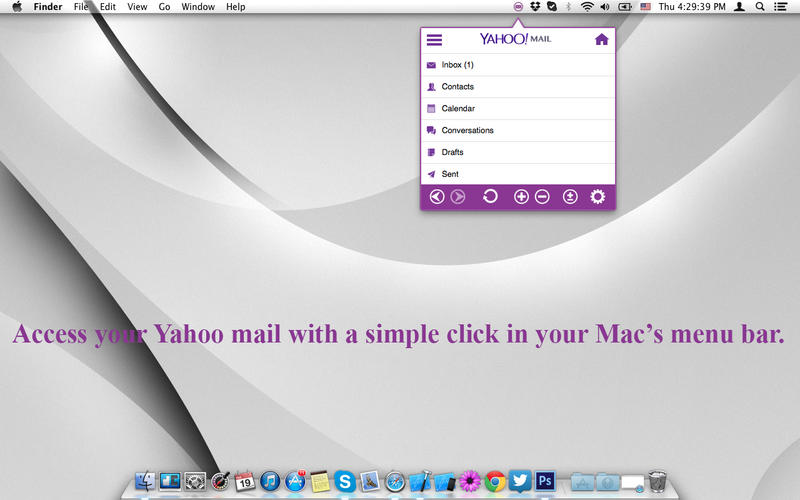Open the Contacts entry
Screen dimensions: 800x500
click(518, 87)
